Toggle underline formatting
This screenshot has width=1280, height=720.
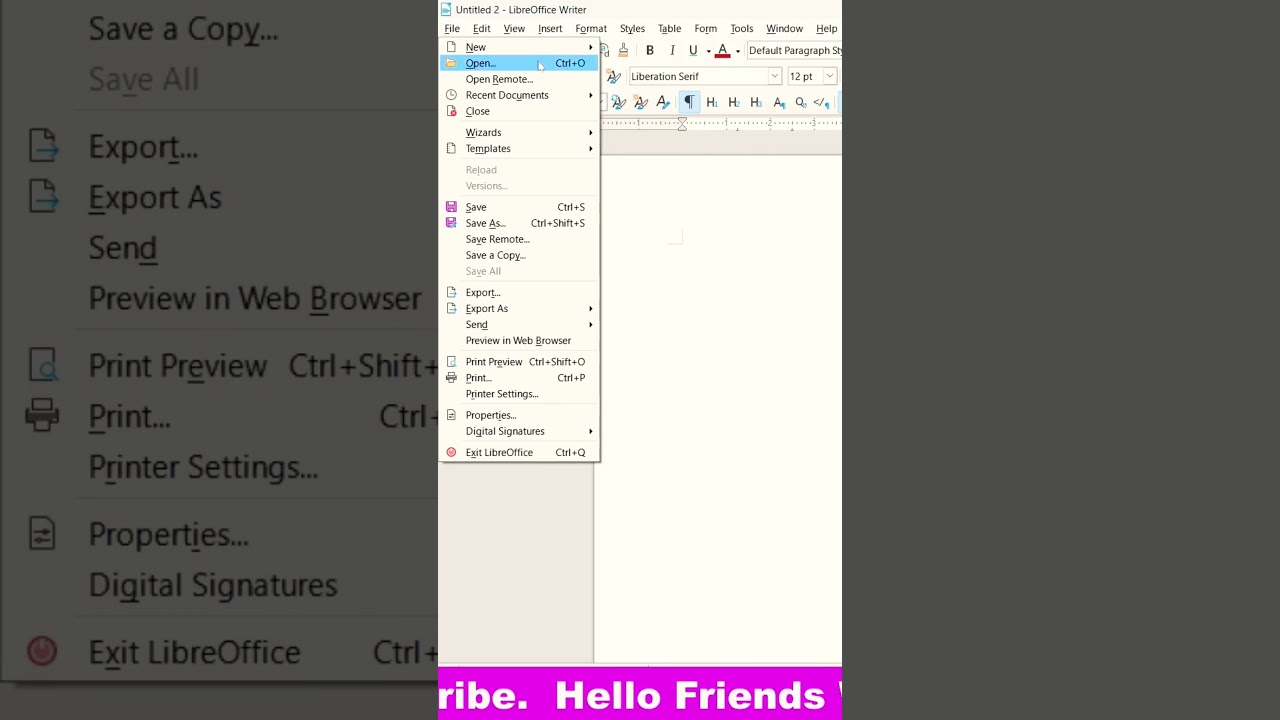[x=693, y=50]
